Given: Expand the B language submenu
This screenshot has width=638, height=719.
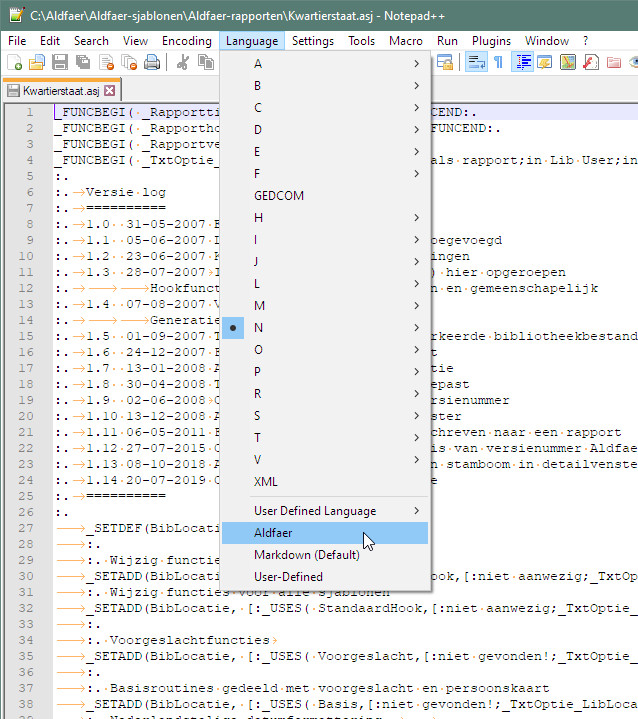Looking at the screenshot, I should coord(325,86).
